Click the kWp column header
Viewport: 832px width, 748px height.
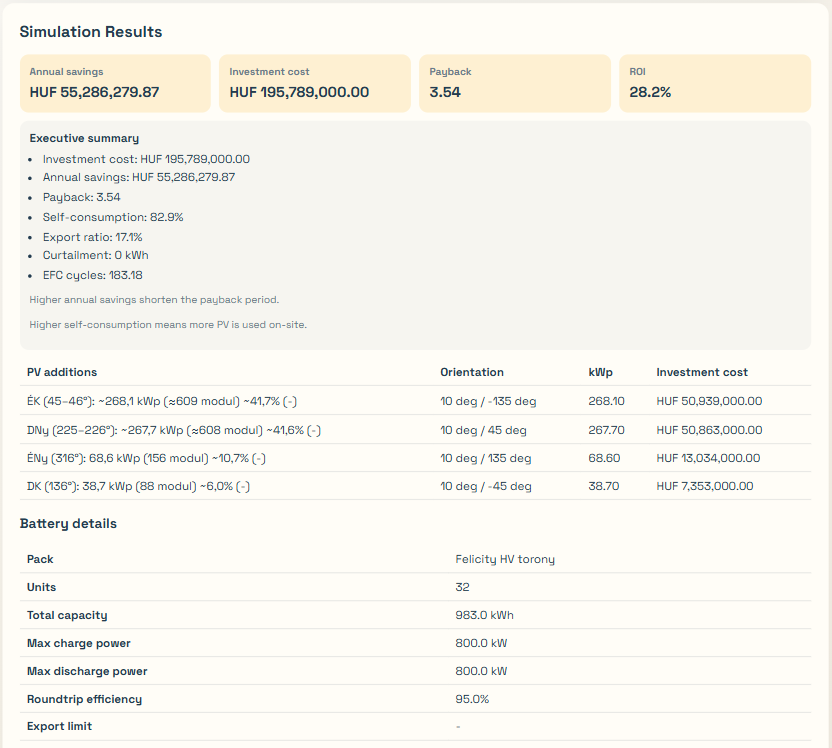[x=600, y=372]
